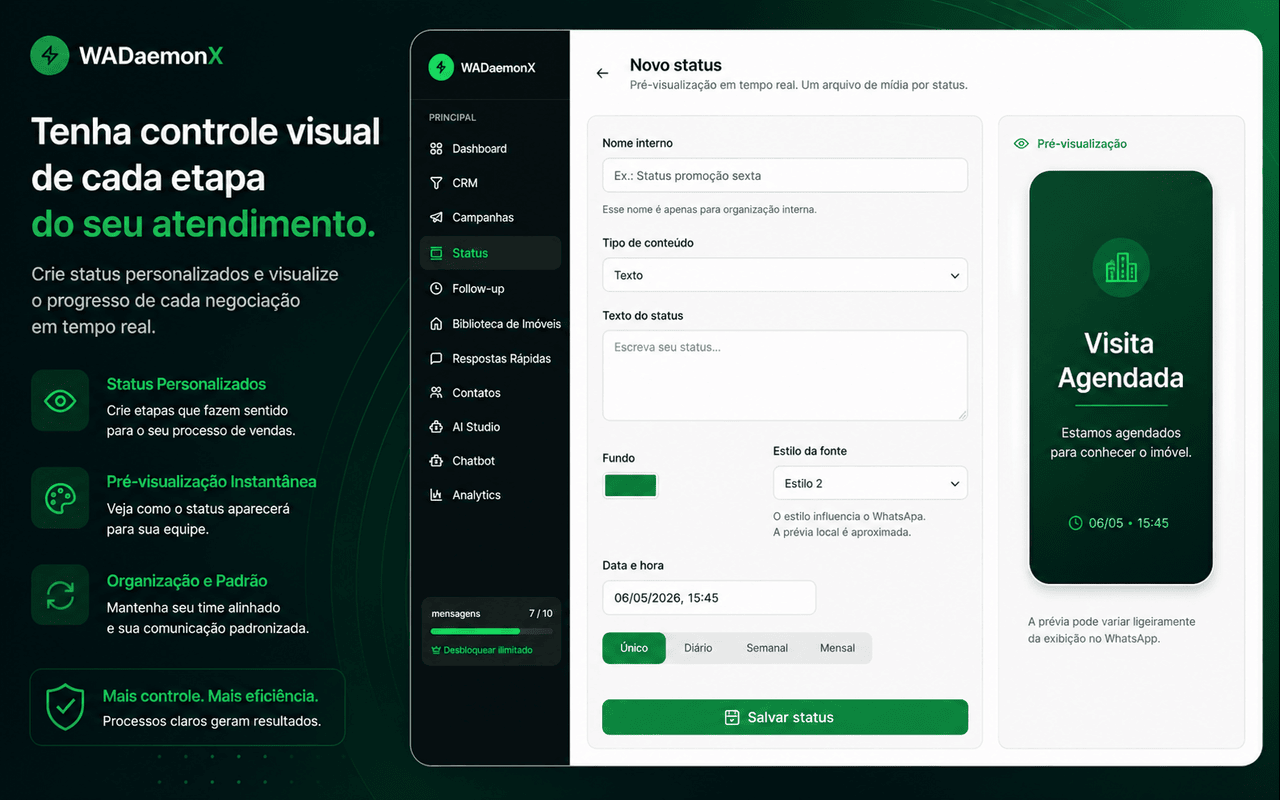Click the Nome interno input field

785,175
